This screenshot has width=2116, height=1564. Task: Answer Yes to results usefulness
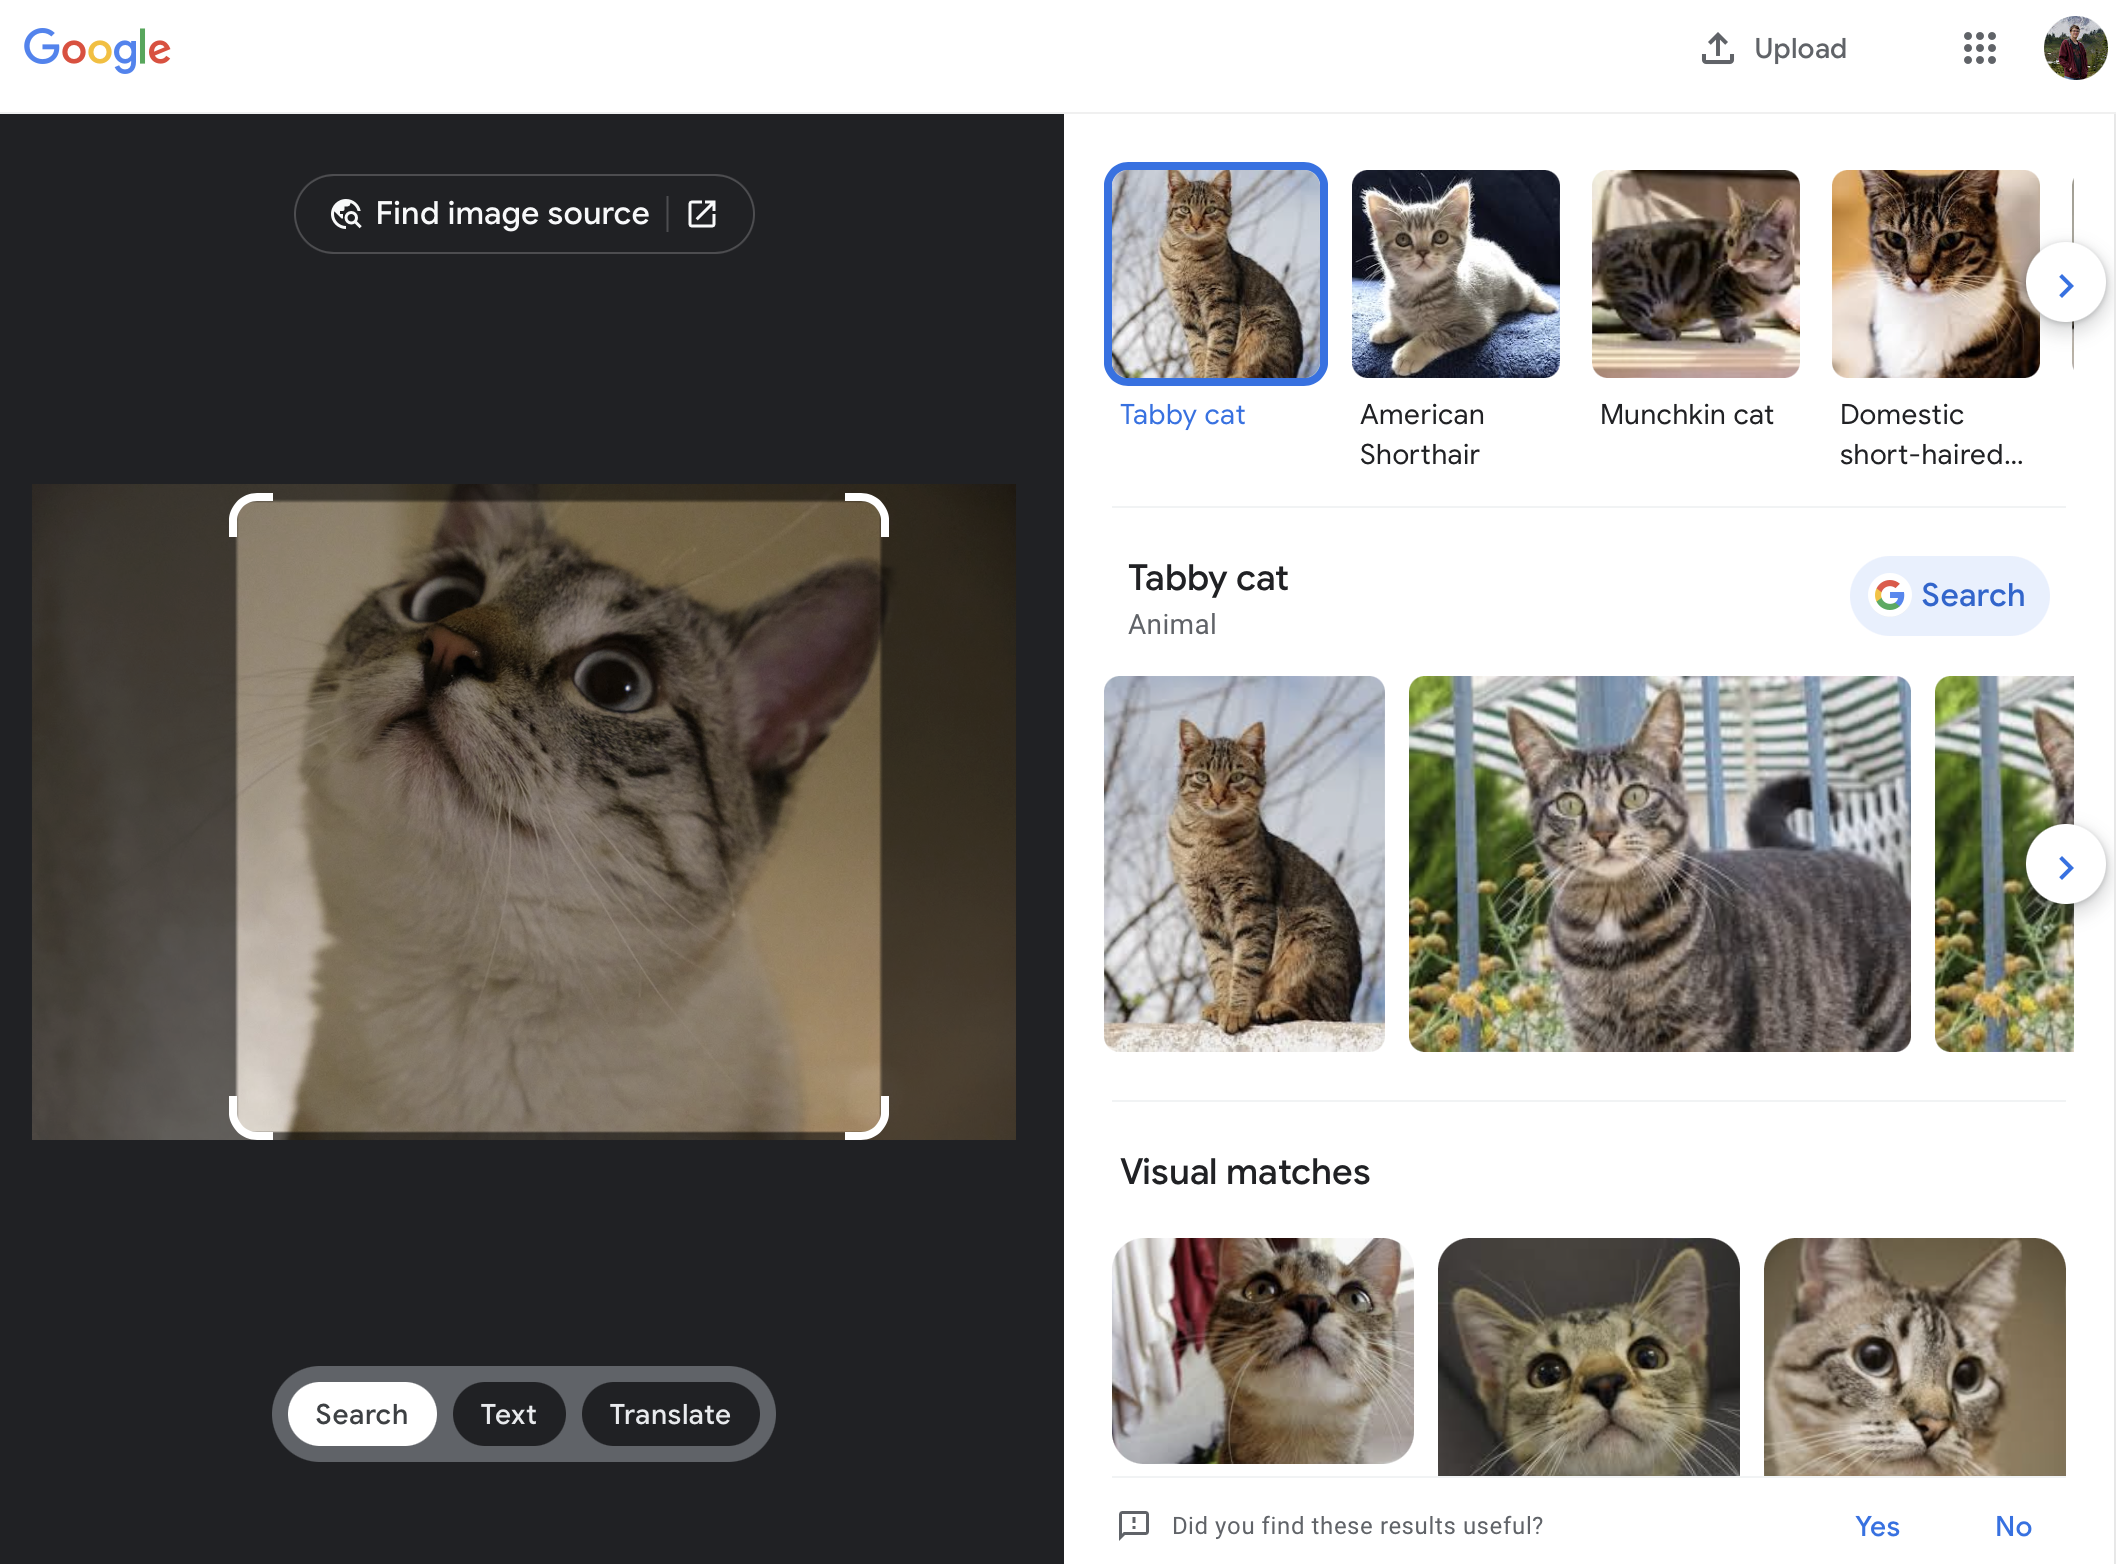1876,1525
